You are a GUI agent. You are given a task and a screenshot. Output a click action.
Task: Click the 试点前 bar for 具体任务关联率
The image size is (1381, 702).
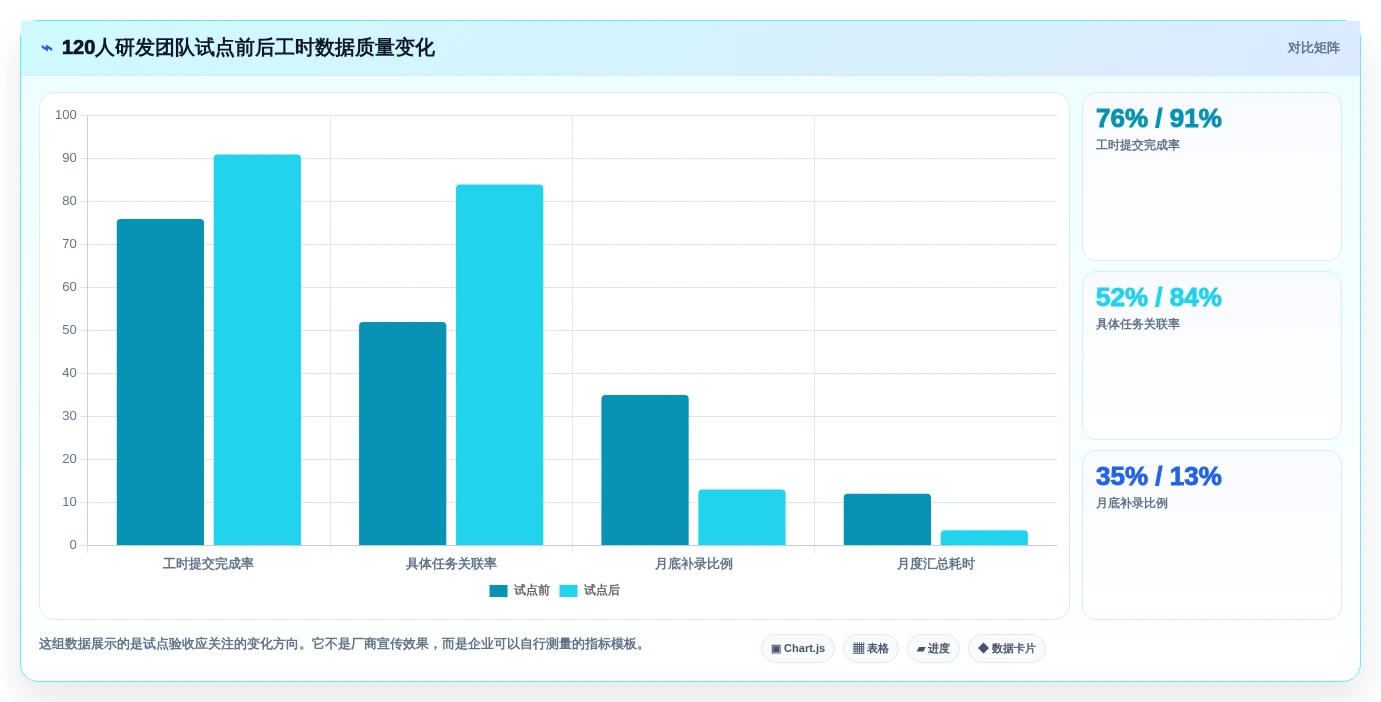click(402, 433)
